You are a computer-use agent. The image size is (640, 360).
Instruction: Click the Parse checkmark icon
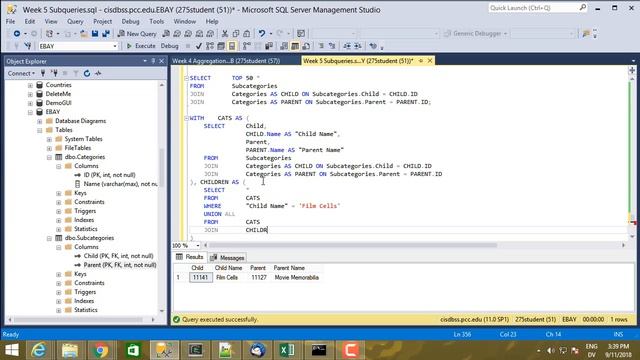(x=199, y=46)
